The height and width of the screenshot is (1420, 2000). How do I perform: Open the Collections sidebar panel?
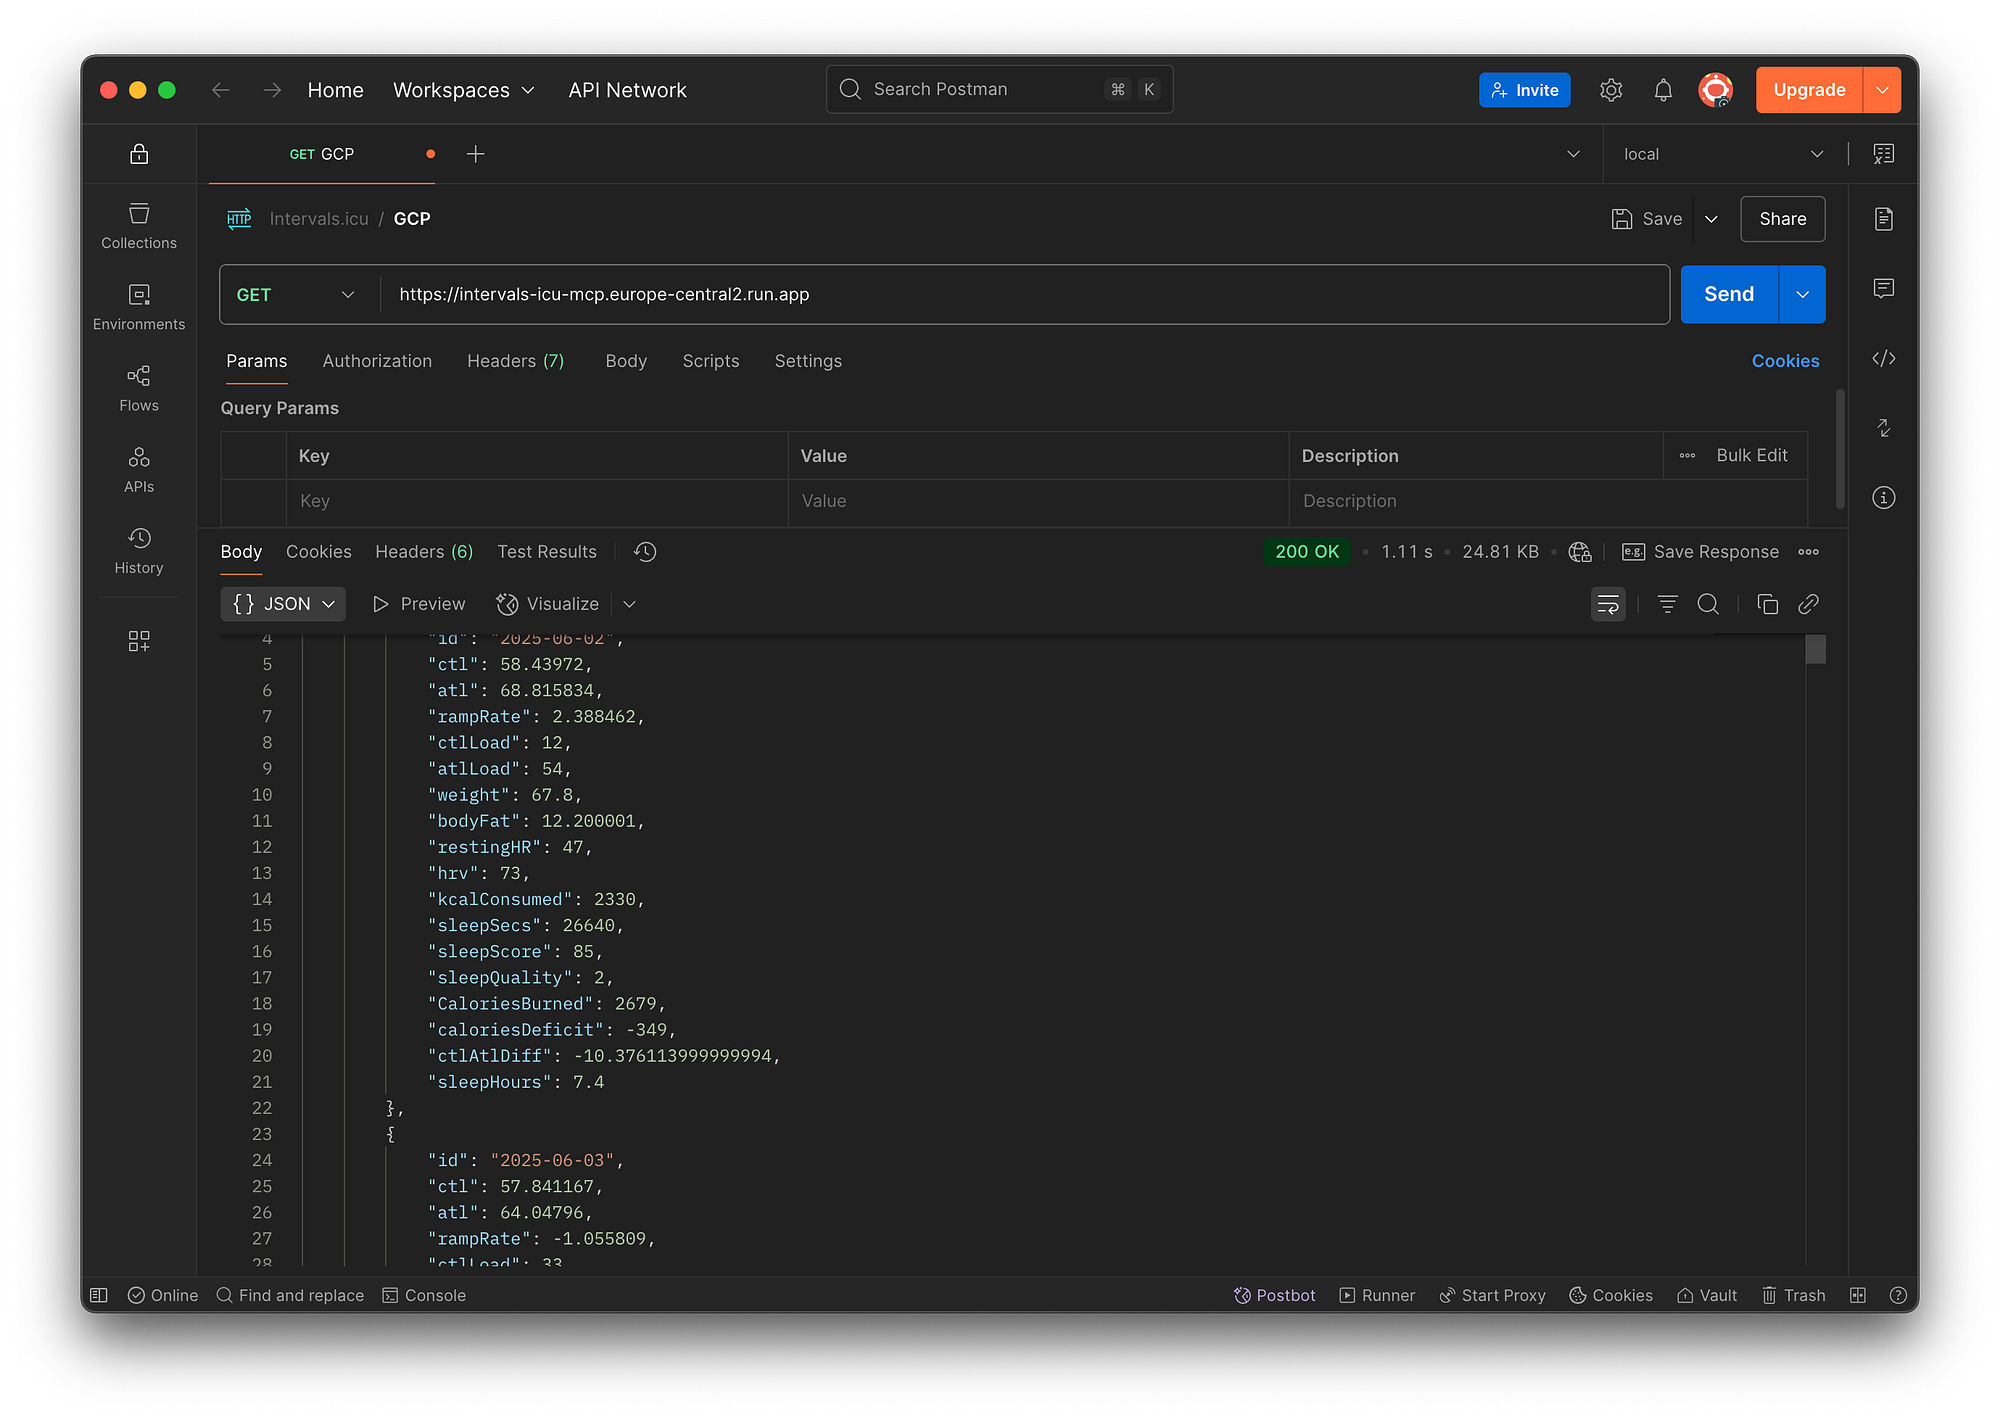coord(138,225)
